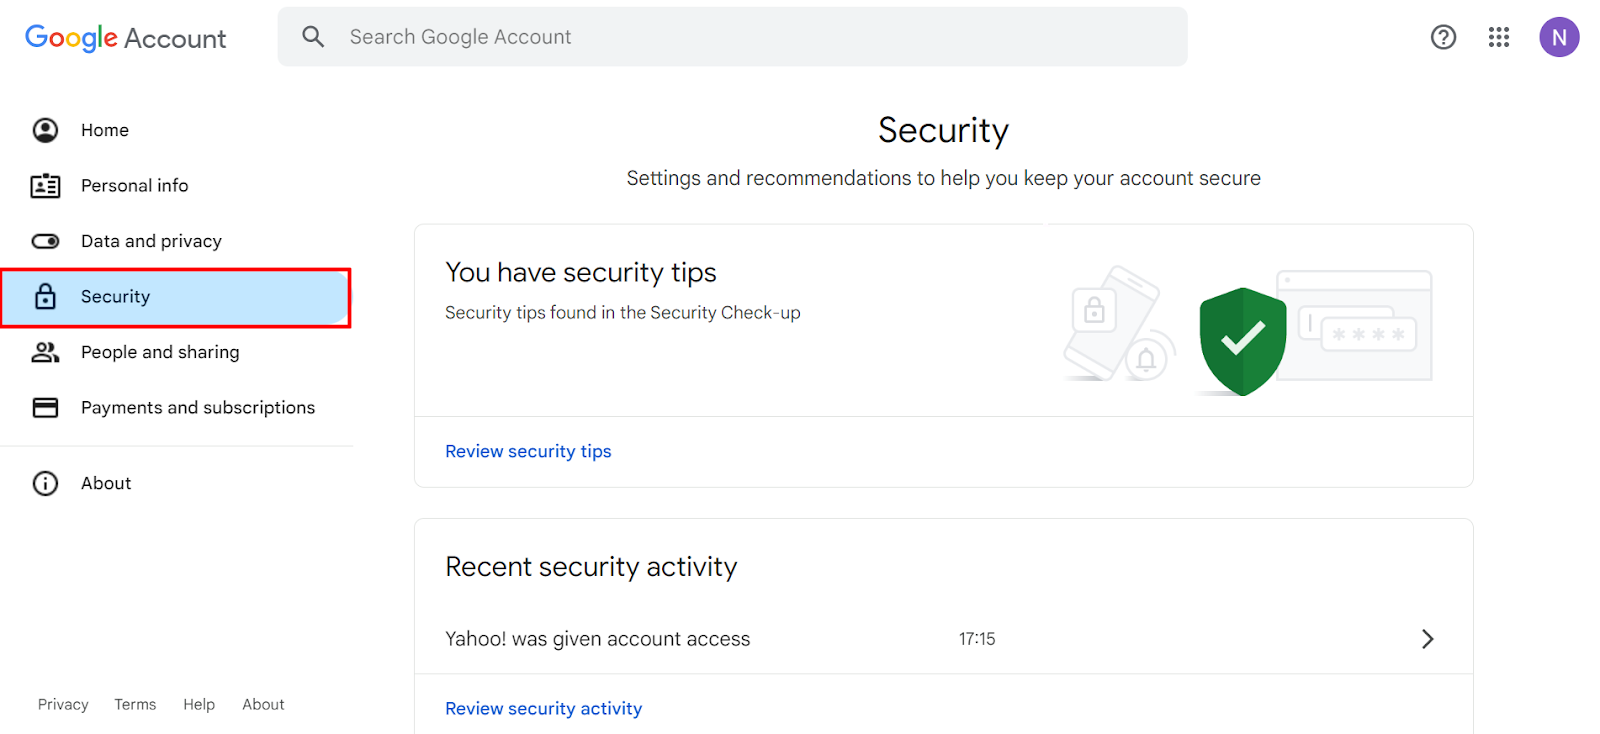Click the Terms footer link
Image resolution: width=1600 pixels, height=734 pixels.
tap(135, 704)
